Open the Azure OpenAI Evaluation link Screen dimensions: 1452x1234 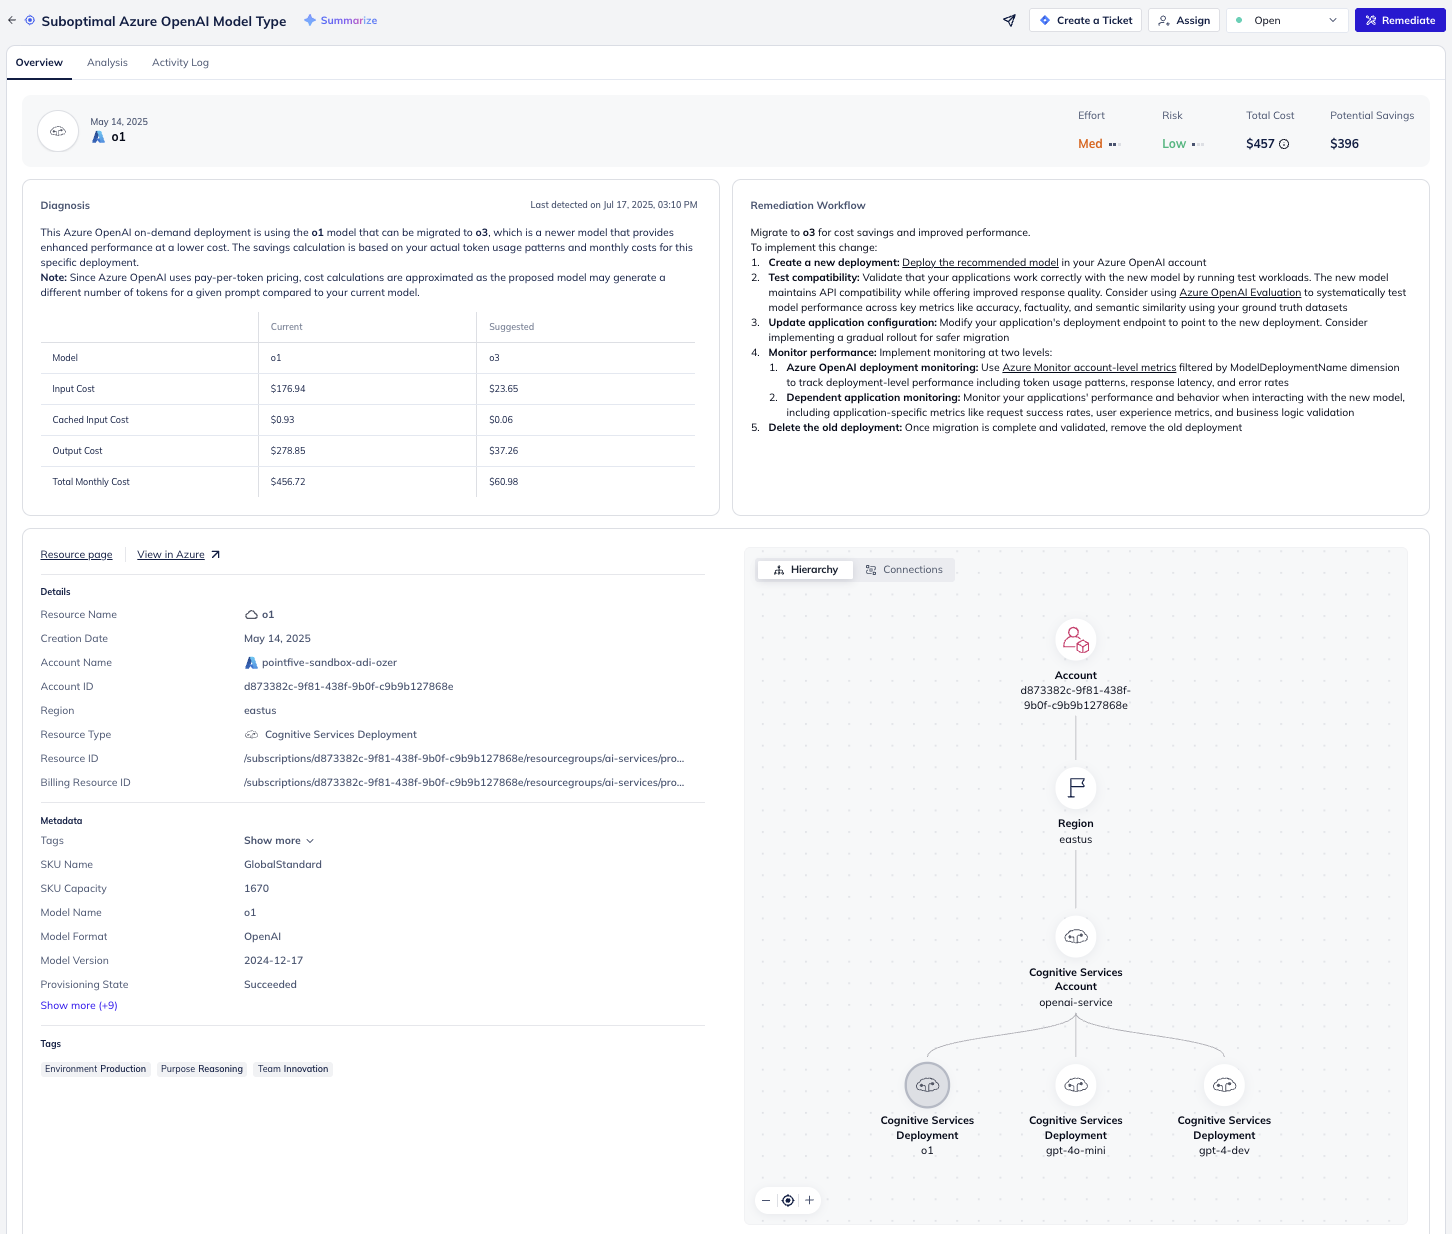[1240, 293]
